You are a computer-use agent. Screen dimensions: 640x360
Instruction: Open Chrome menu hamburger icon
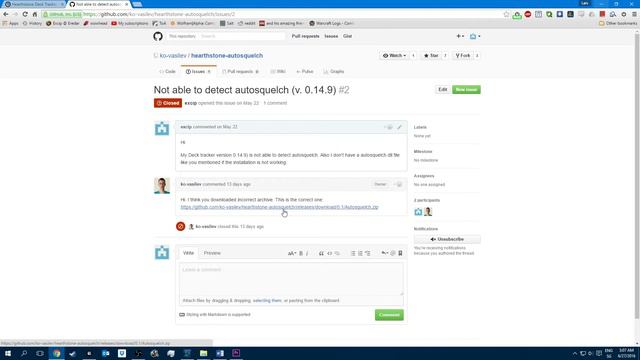634,14
